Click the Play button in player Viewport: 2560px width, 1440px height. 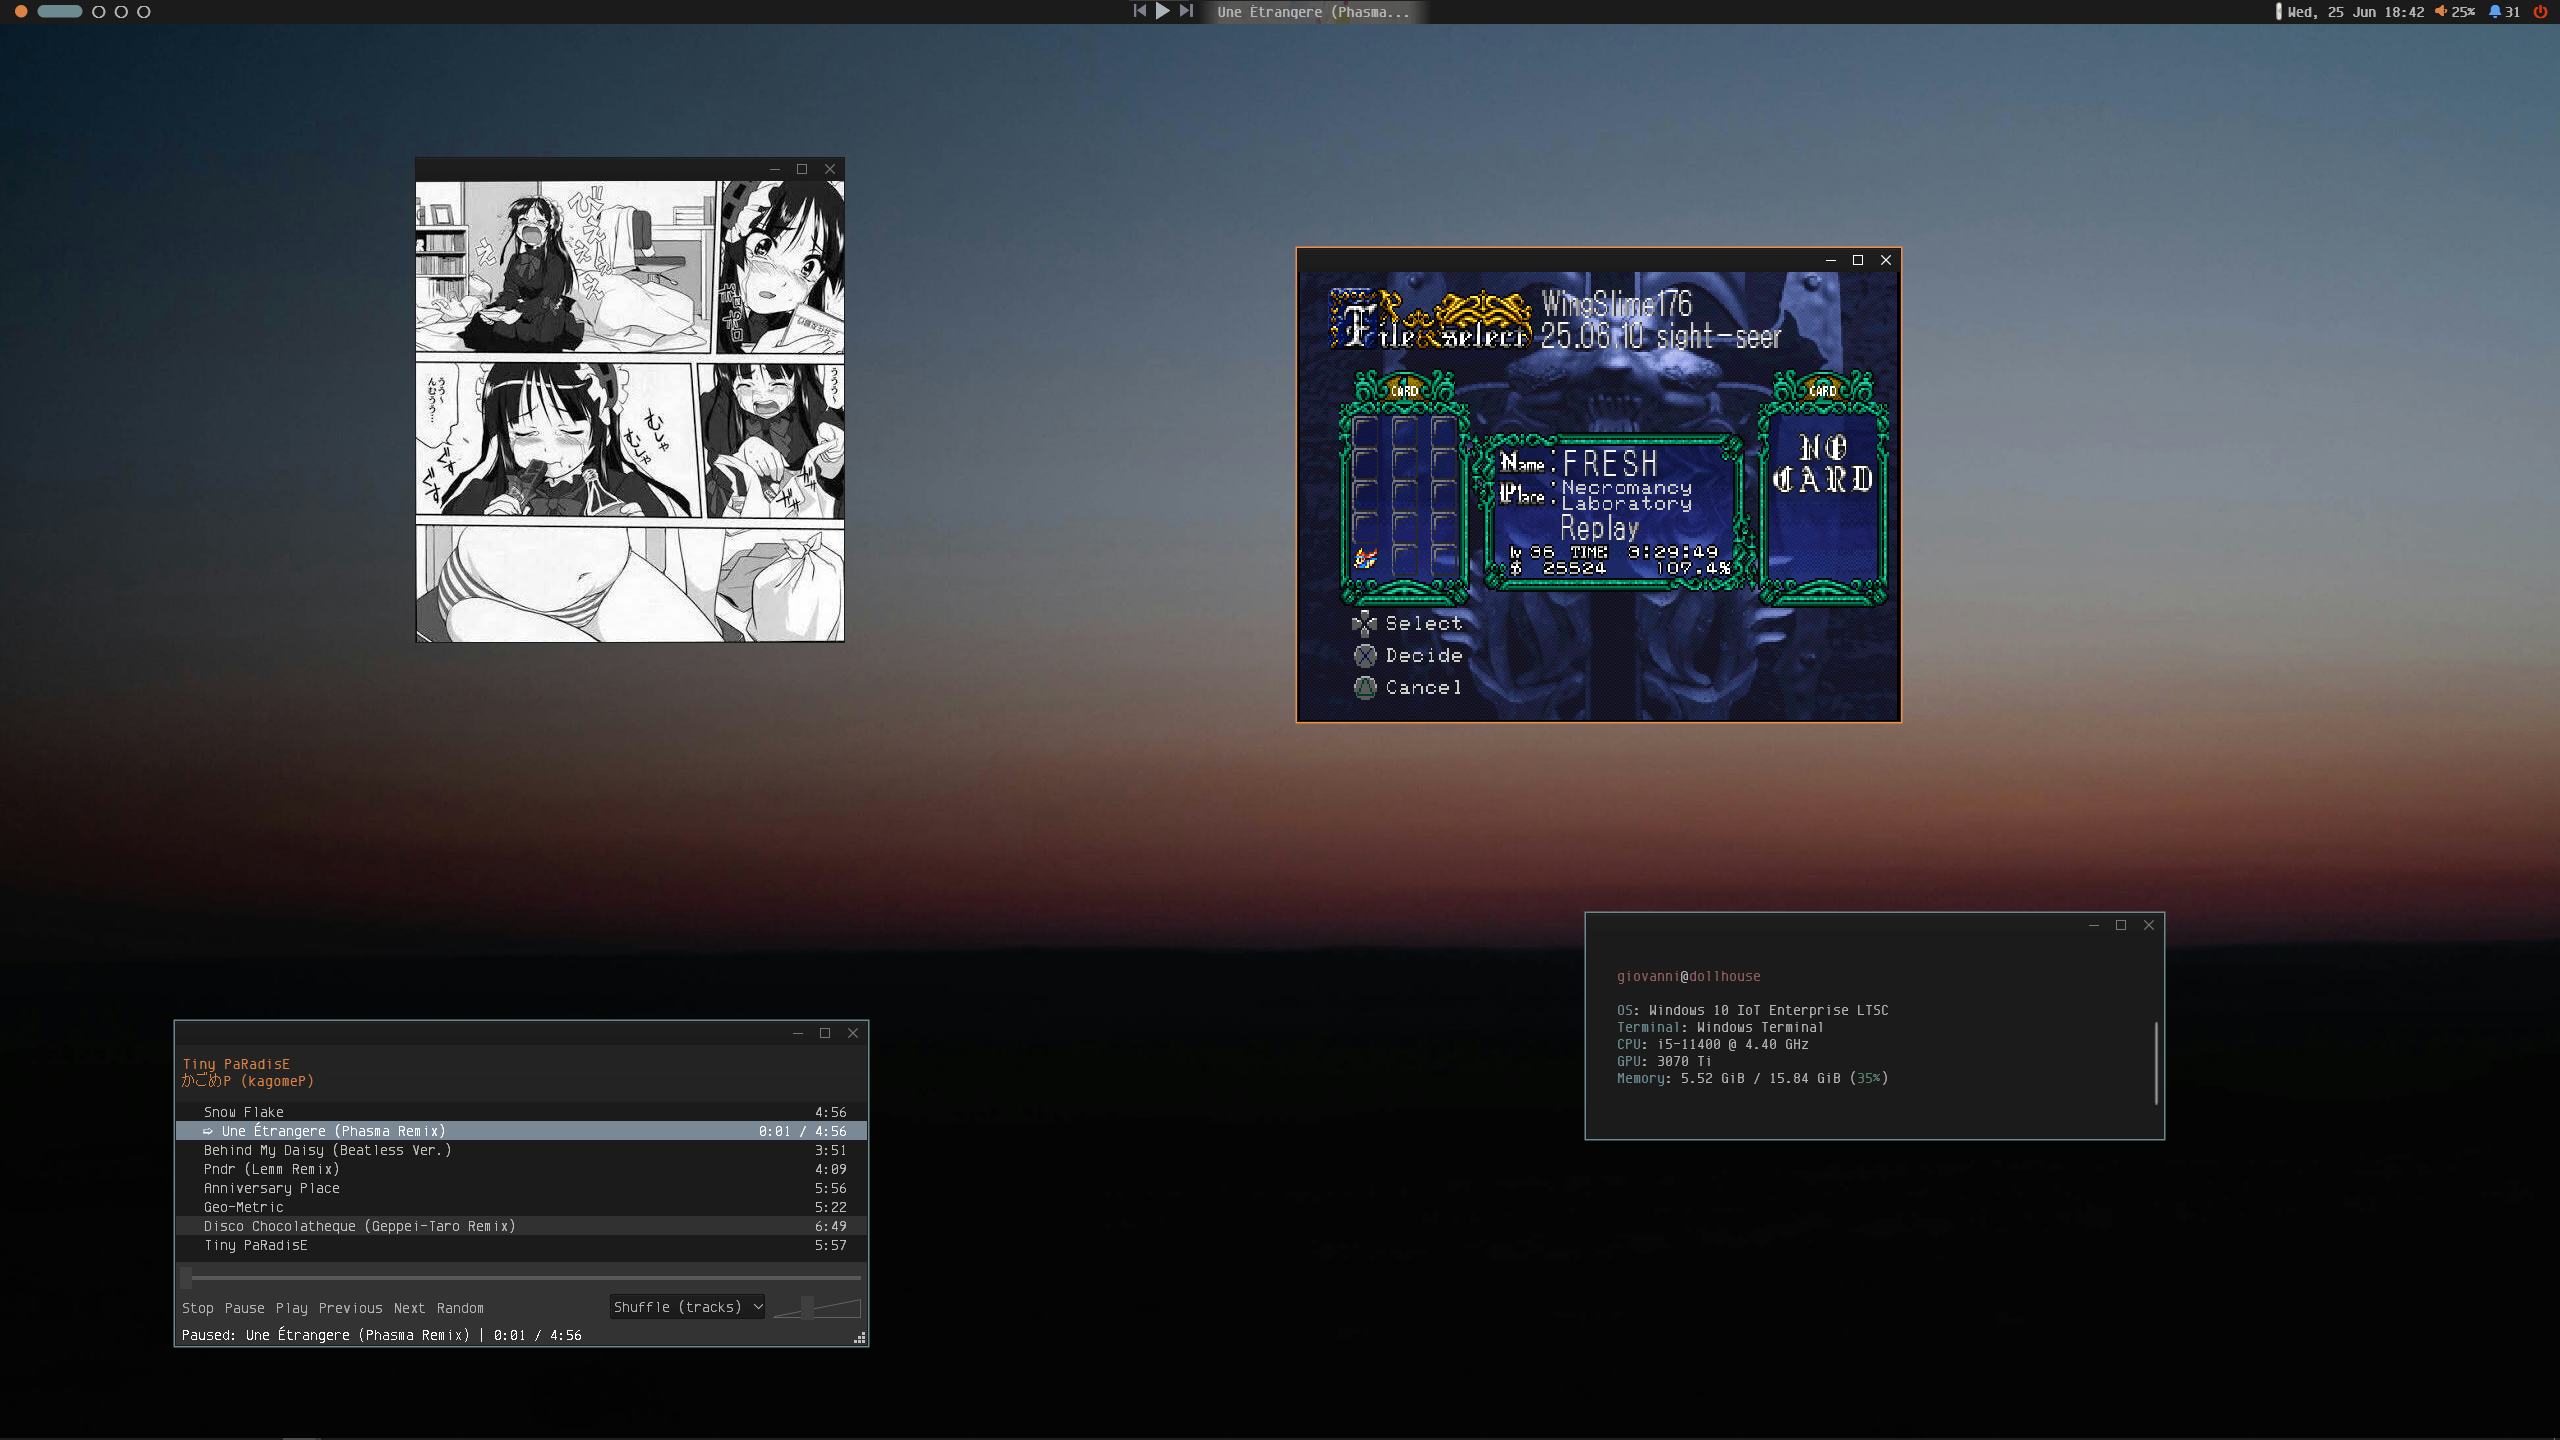click(292, 1308)
